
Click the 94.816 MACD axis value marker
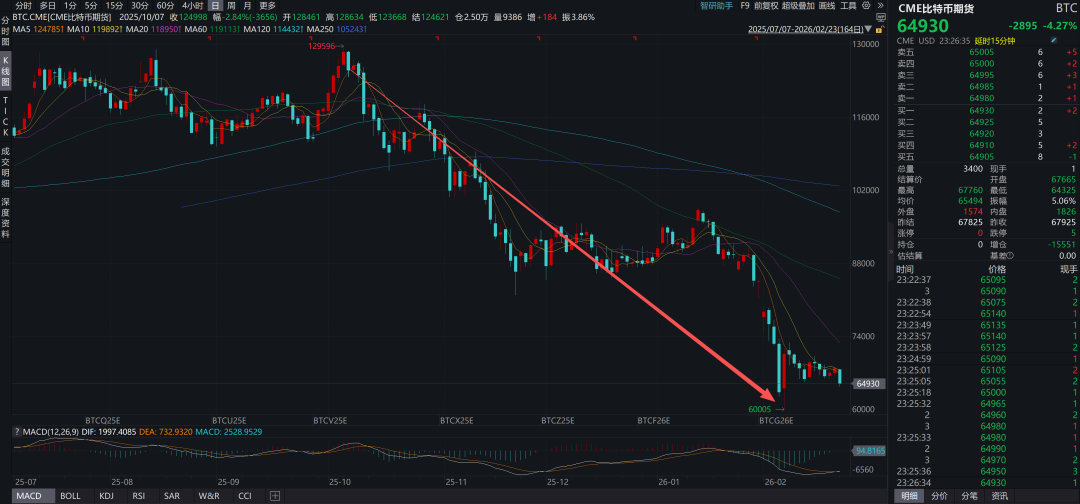[x=866, y=451]
